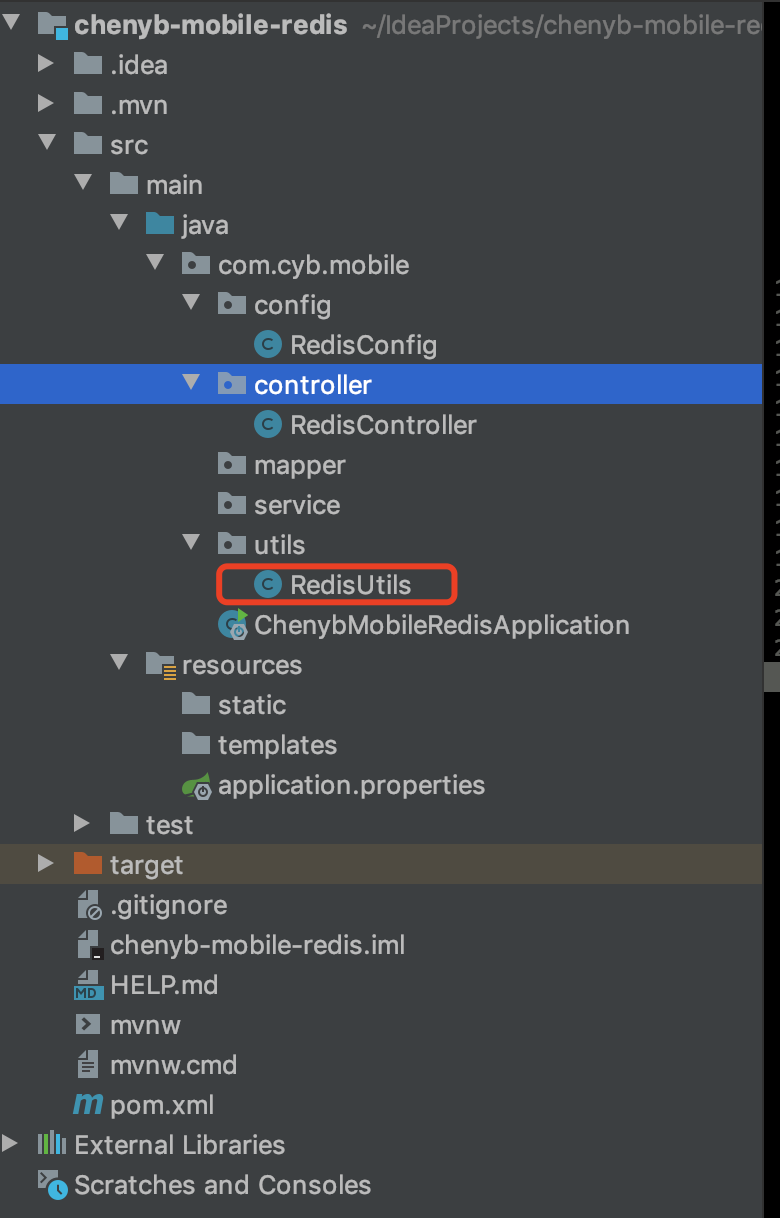780x1218 pixels.
Task: Collapse the controller package
Action: point(190,385)
